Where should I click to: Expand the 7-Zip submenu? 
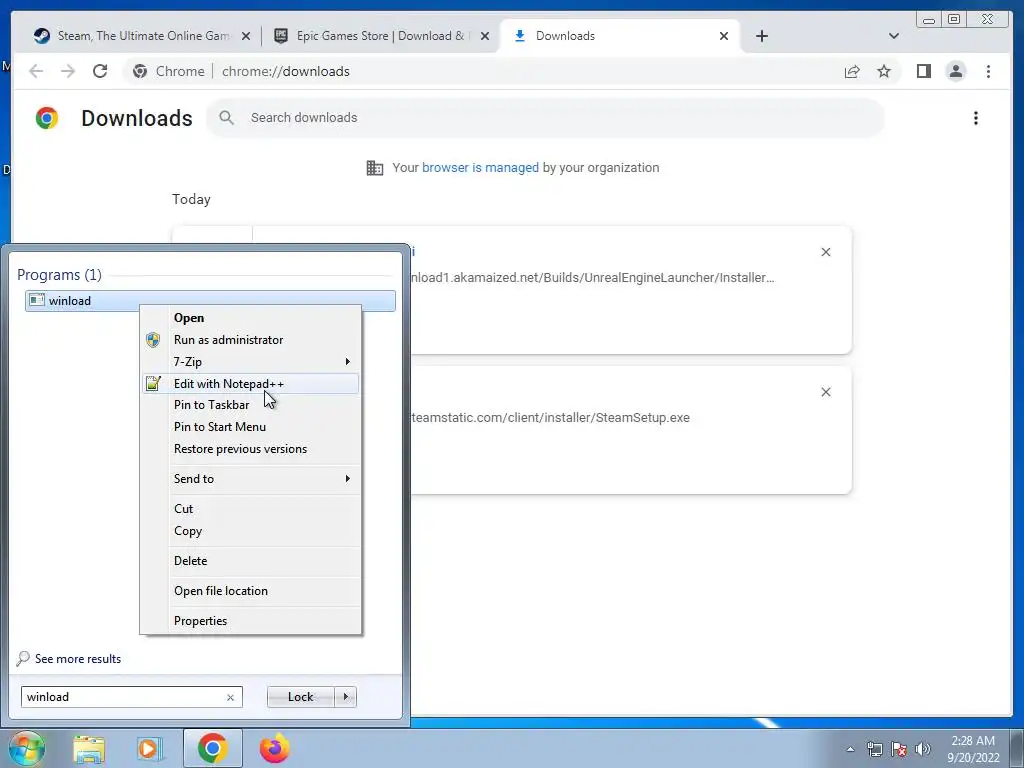point(251,362)
